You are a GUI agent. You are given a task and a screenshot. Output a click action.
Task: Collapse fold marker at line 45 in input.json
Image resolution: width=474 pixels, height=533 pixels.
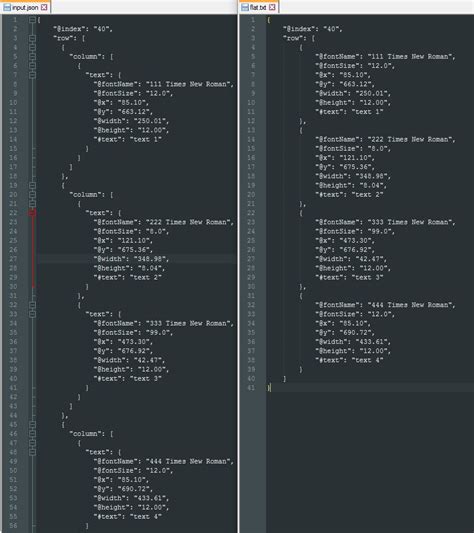[32, 425]
